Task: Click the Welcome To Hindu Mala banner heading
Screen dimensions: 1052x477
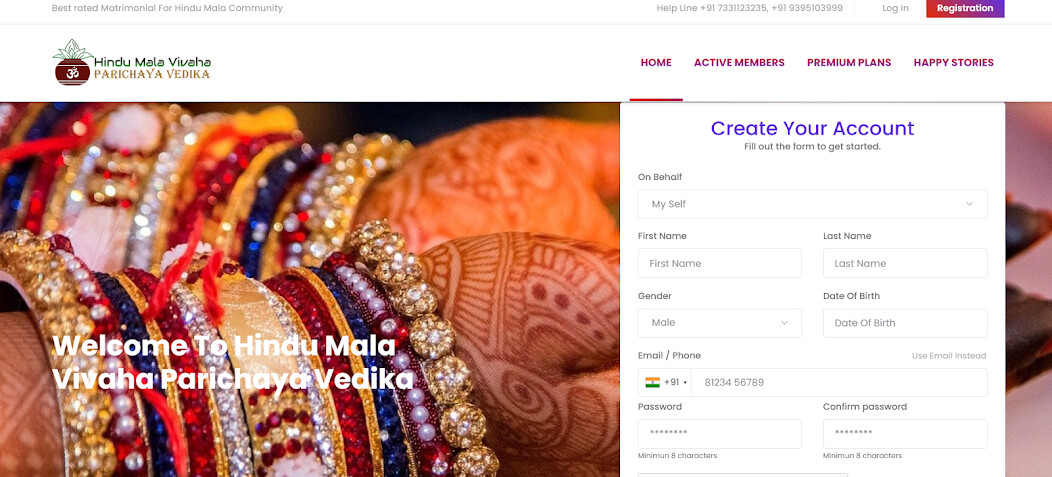Action: click(233, 363)
